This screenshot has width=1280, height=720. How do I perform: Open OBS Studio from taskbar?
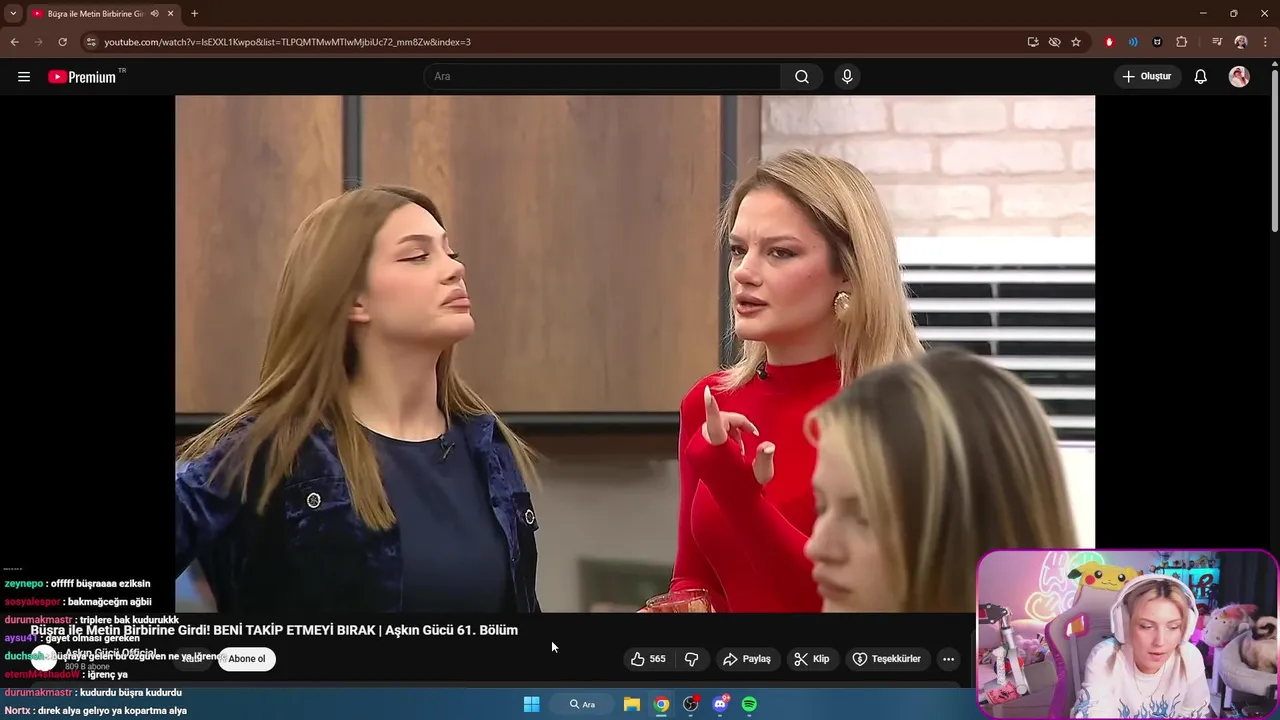(690, 704)
